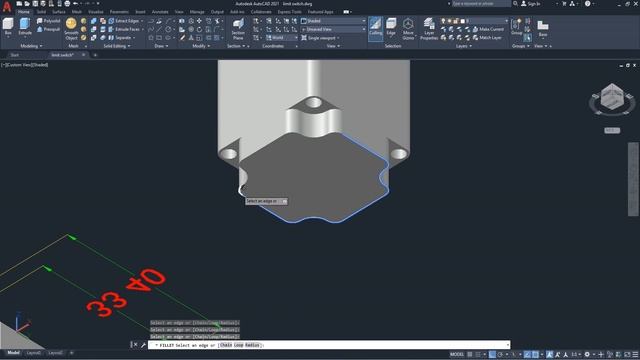Image resolution: width=640 pixels, height=360 pixels.
Task: Open workspace switching gear in status bar
Action: [x=587, y=354]
